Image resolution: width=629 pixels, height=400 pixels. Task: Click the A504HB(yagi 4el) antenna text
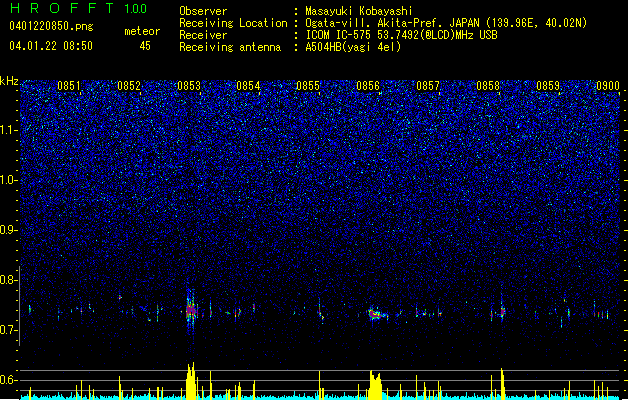point(353,47)
